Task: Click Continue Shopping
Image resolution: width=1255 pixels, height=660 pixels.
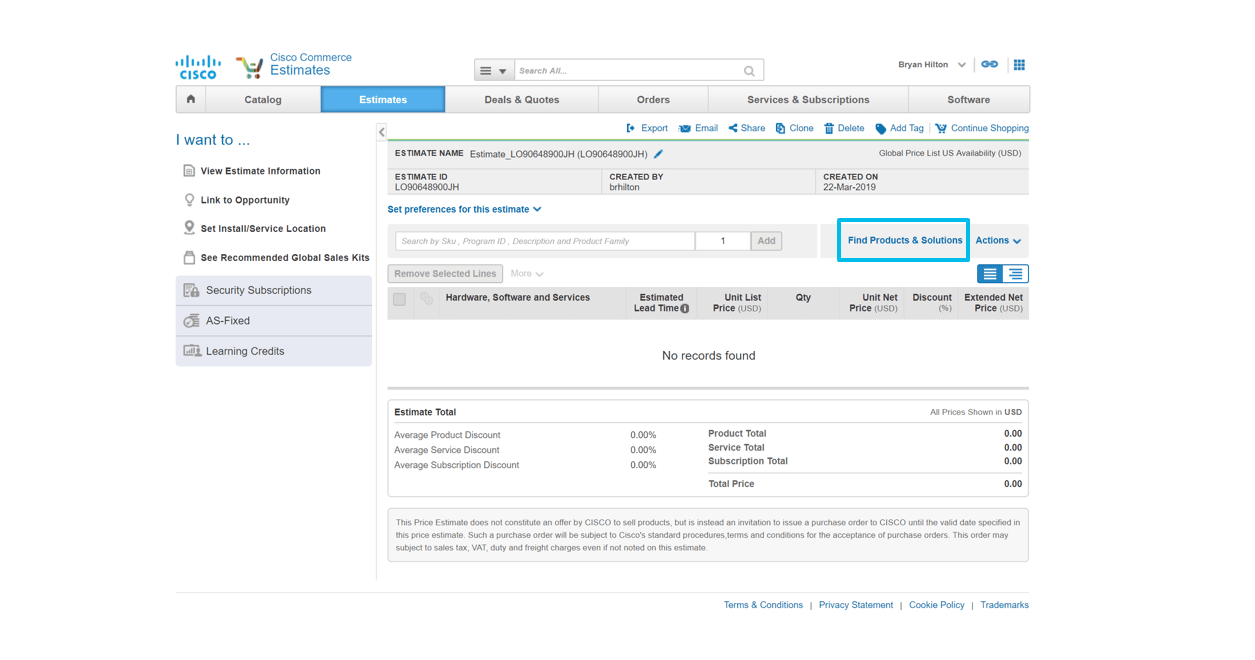Action: [982, 128]
